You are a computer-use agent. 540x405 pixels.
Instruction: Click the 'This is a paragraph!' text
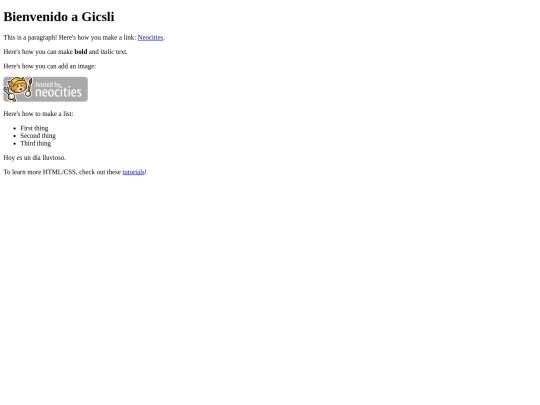click(30, 38)
